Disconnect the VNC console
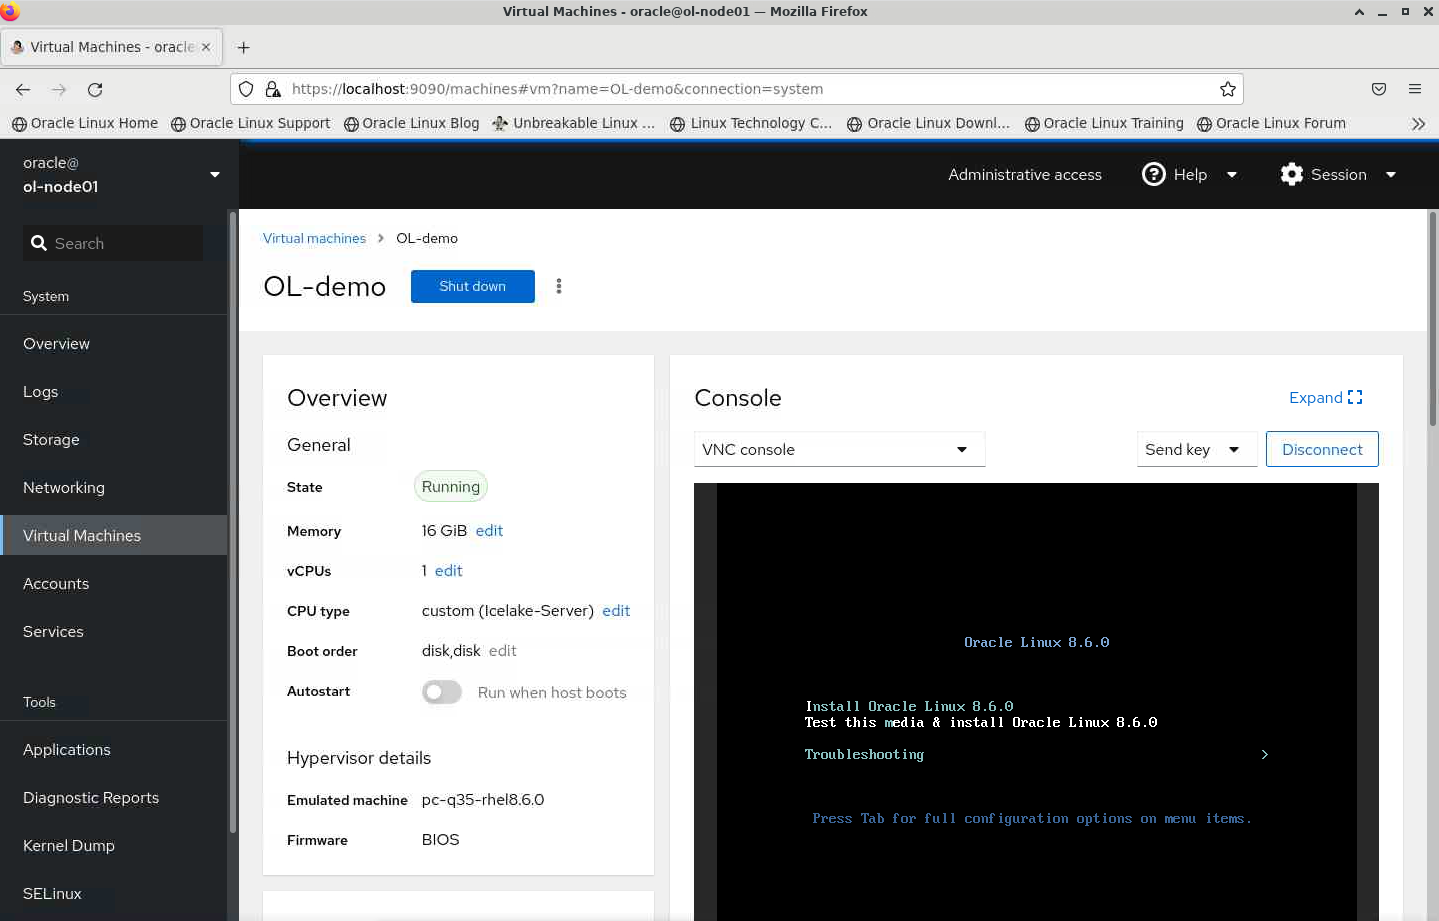Screen dimensions: 1439x921 1322,449
